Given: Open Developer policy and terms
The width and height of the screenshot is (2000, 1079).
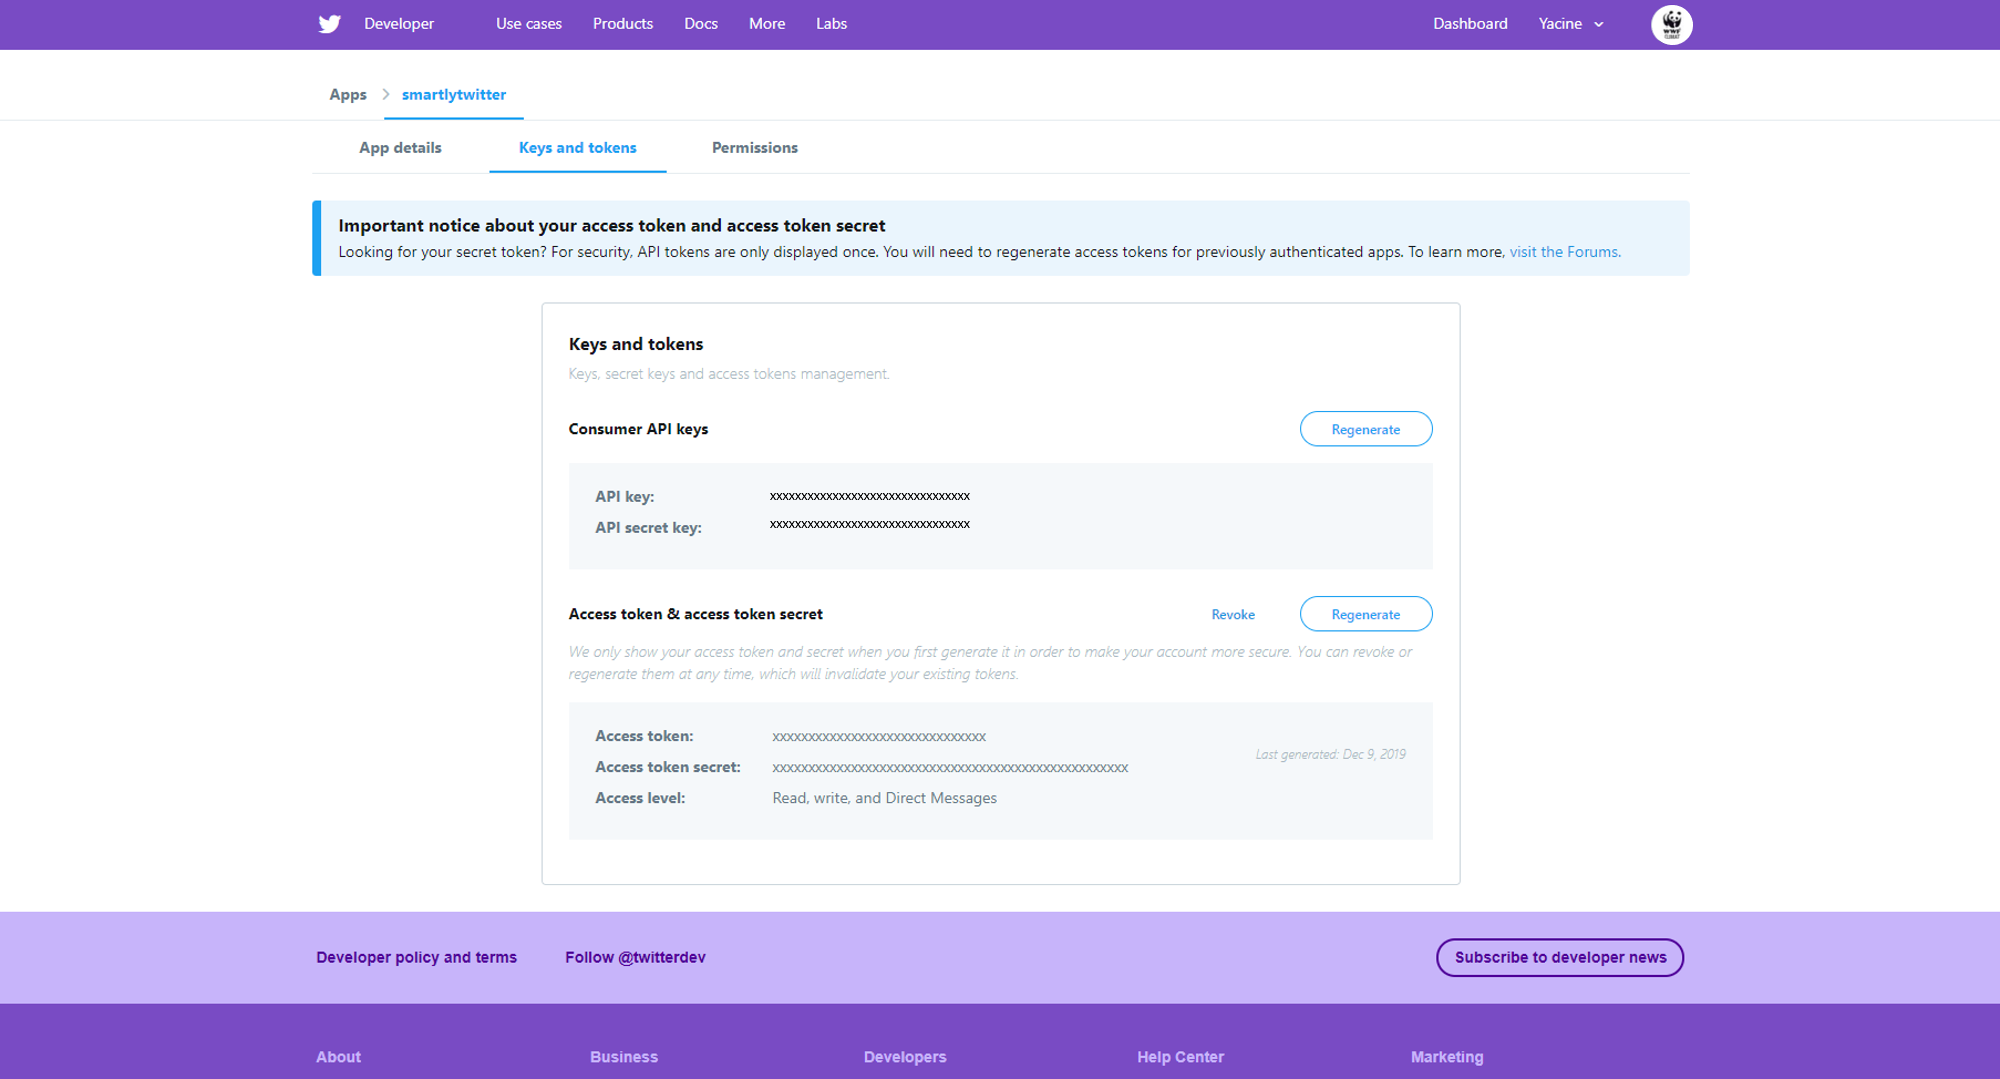Looking at the screenshot, I should click(x=416, y=957).
